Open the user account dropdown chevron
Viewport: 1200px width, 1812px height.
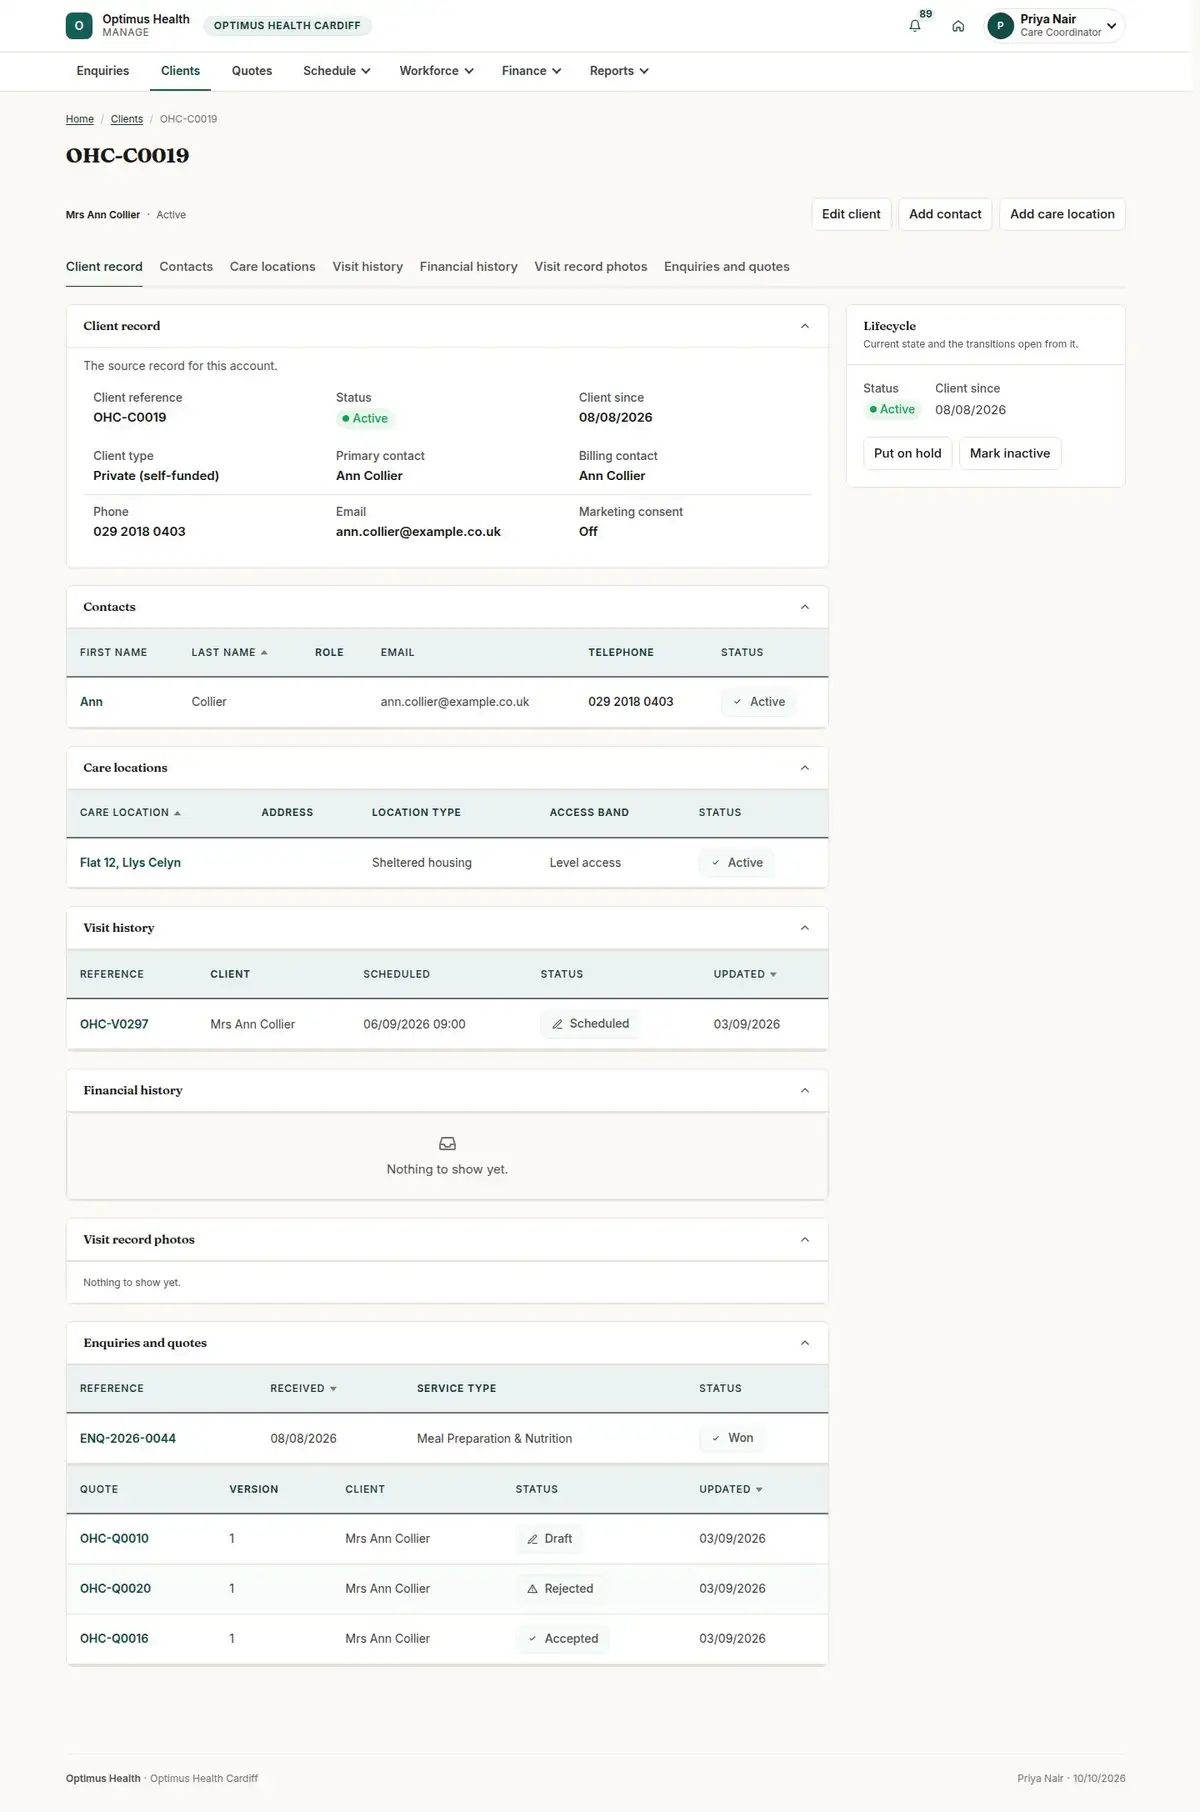(1111, 26)
